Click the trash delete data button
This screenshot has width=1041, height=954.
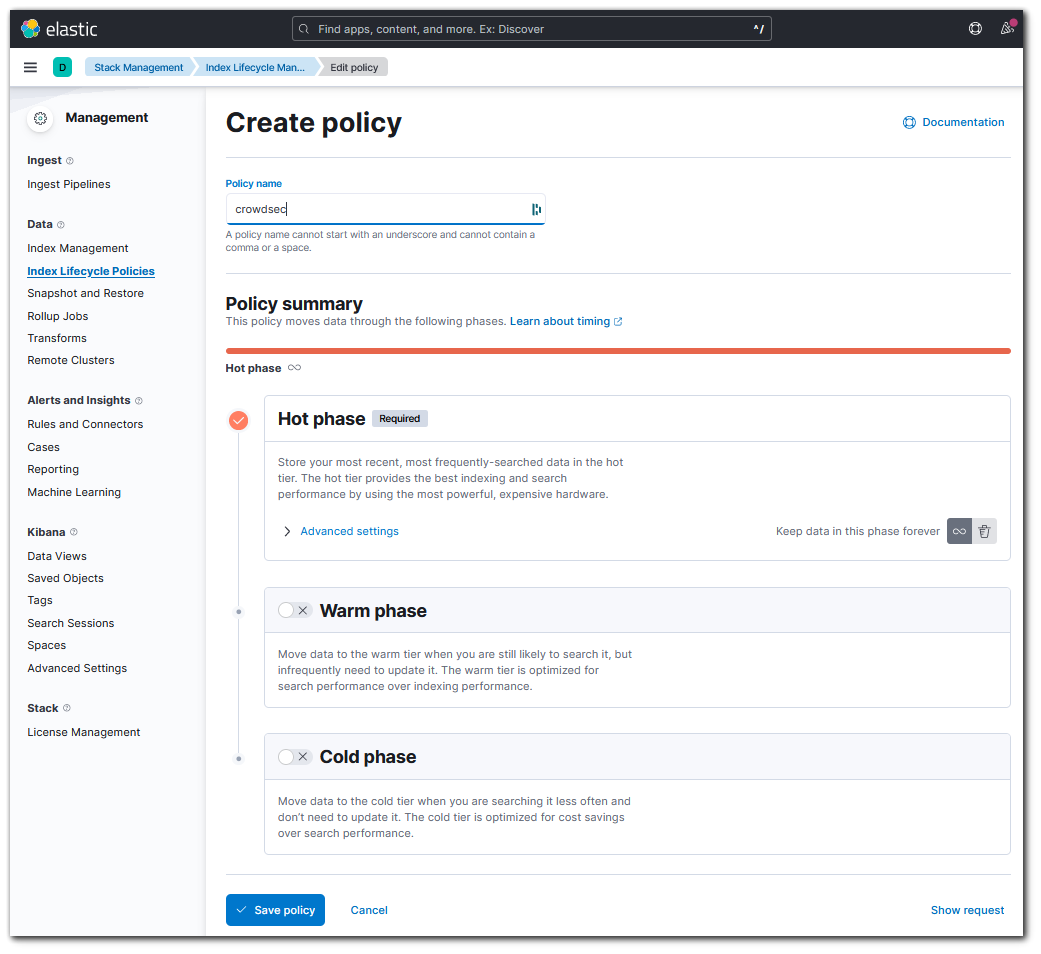(985, 531)
